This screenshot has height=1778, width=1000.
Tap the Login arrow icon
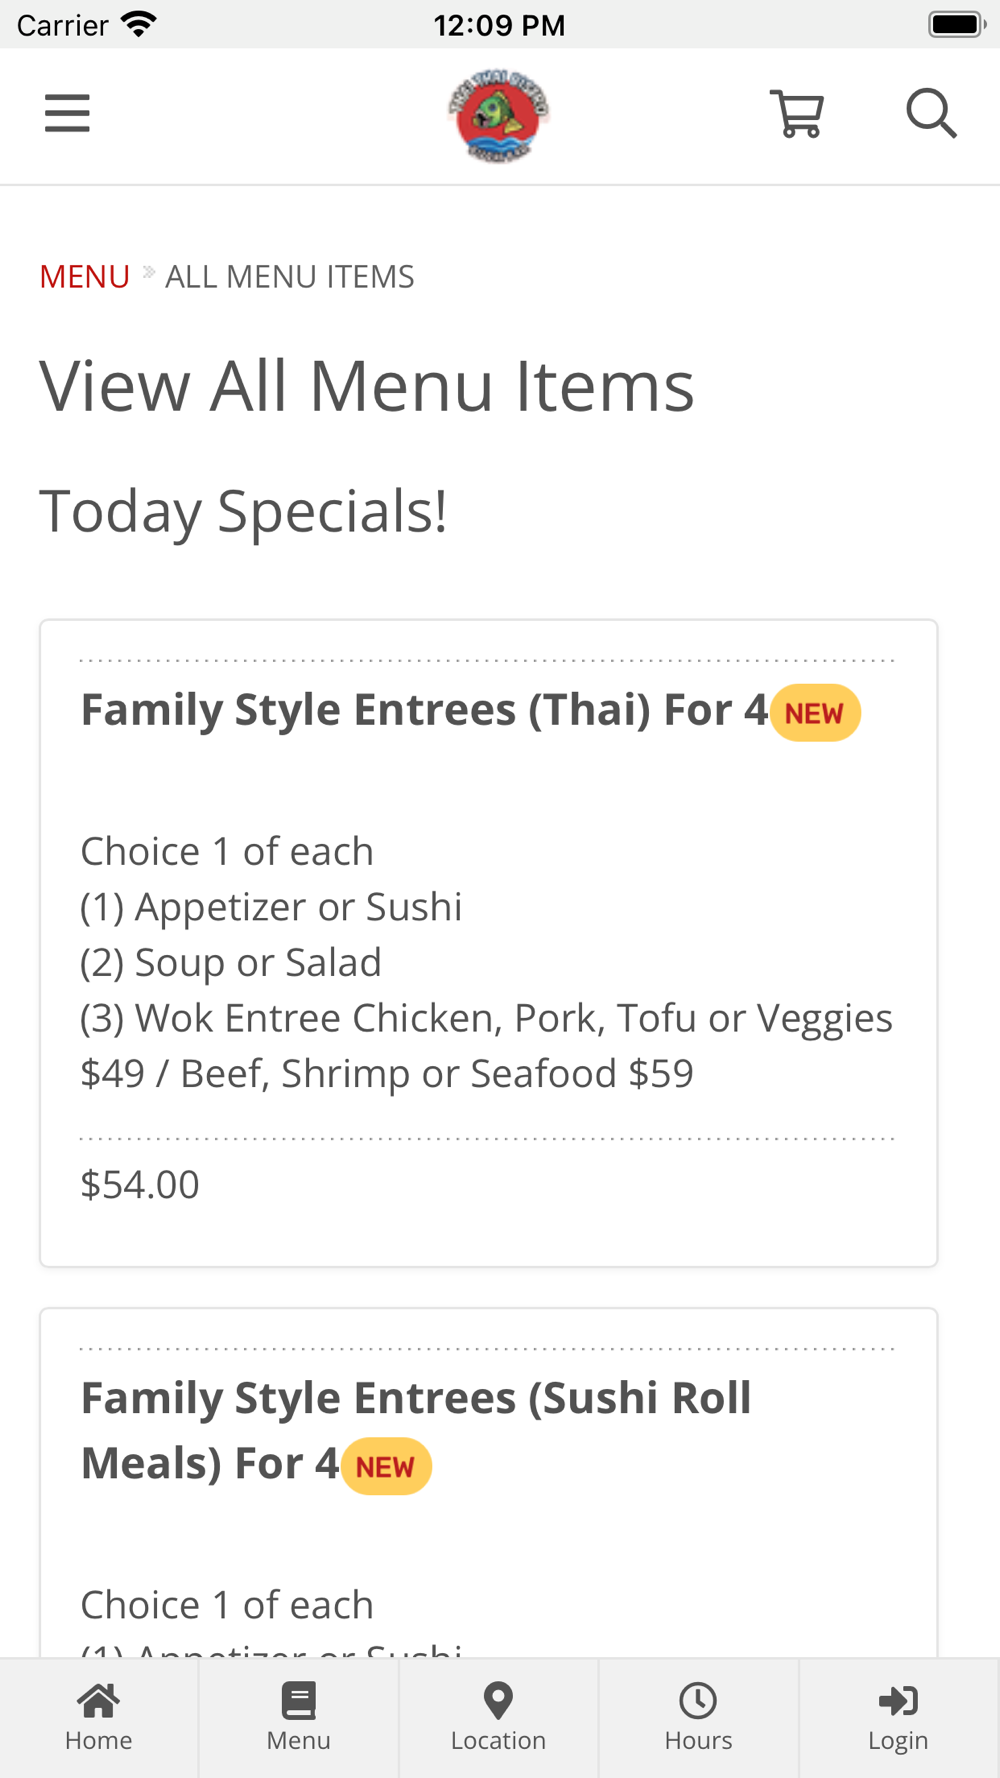tap(898, 1700)
